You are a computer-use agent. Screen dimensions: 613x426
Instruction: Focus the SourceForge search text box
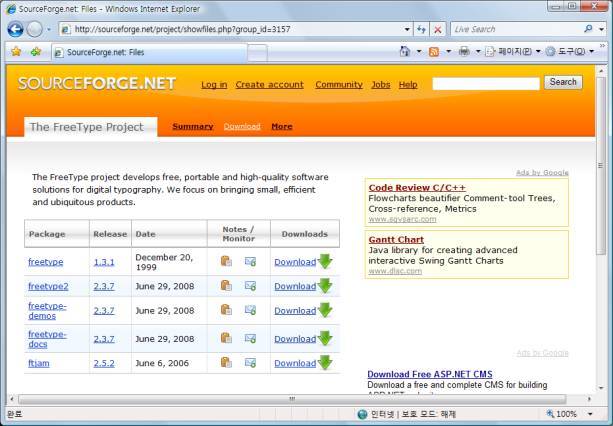tap(486, 83)
